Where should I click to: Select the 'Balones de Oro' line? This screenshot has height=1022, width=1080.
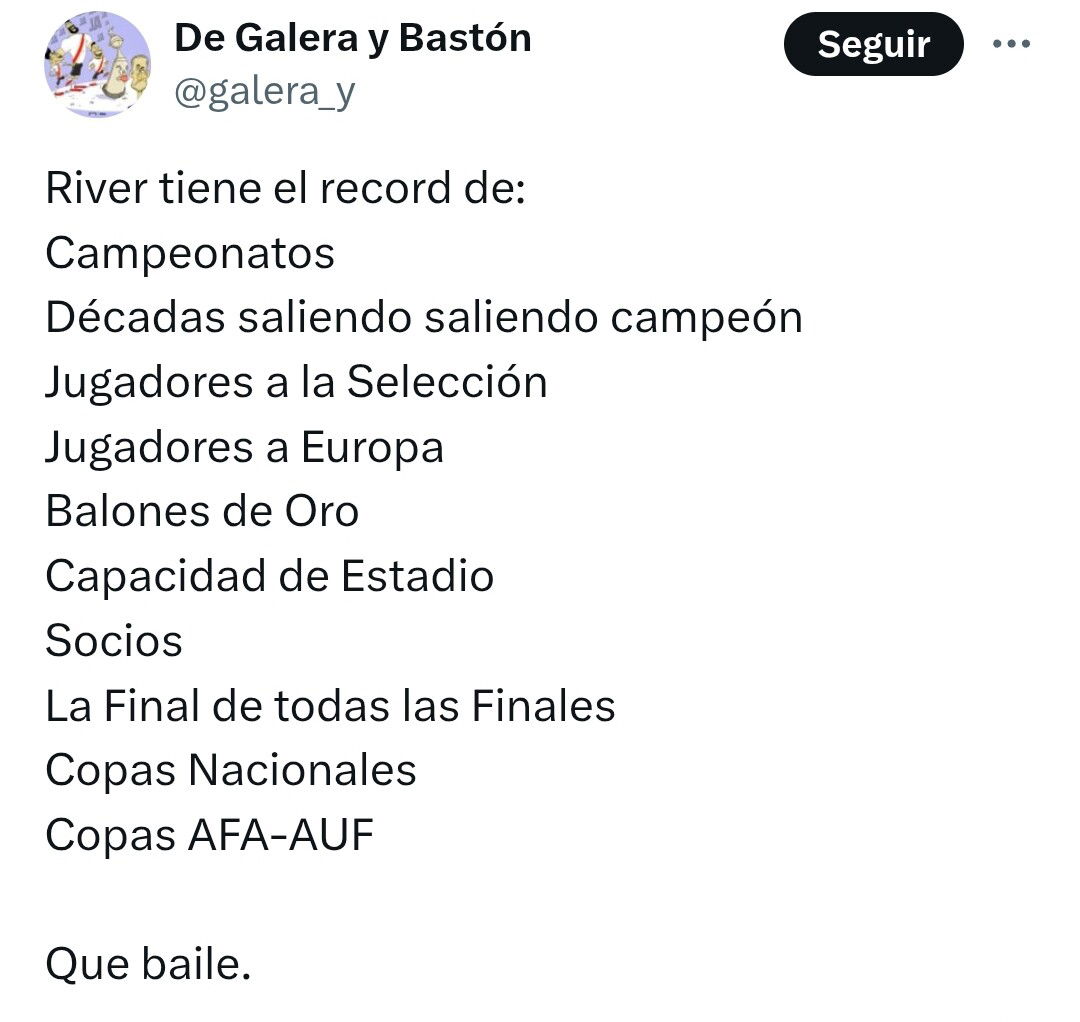pyautogui.click(x=202, y=512)
